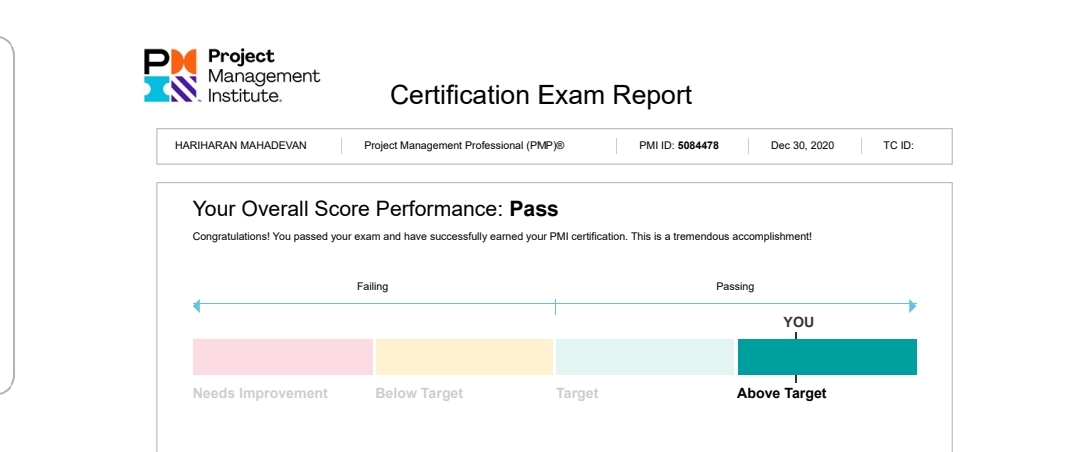Click the Target label under bar
The image size is (1080, 452).
(577, 393)
